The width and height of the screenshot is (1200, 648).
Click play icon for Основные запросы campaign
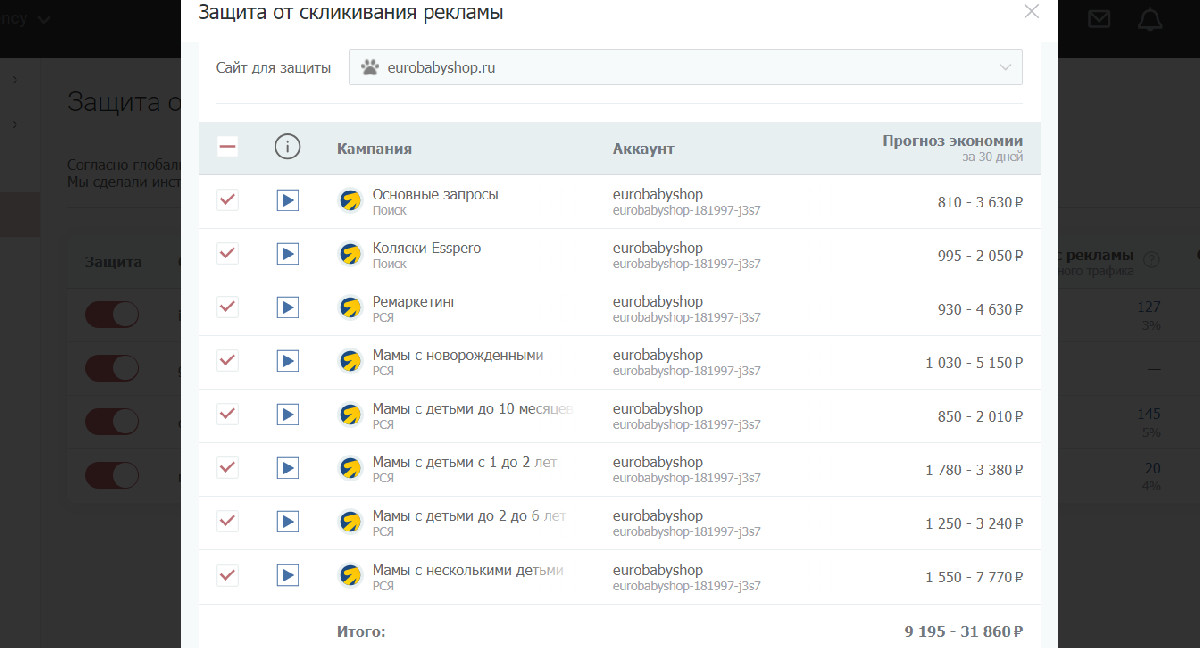pos(288,201)
